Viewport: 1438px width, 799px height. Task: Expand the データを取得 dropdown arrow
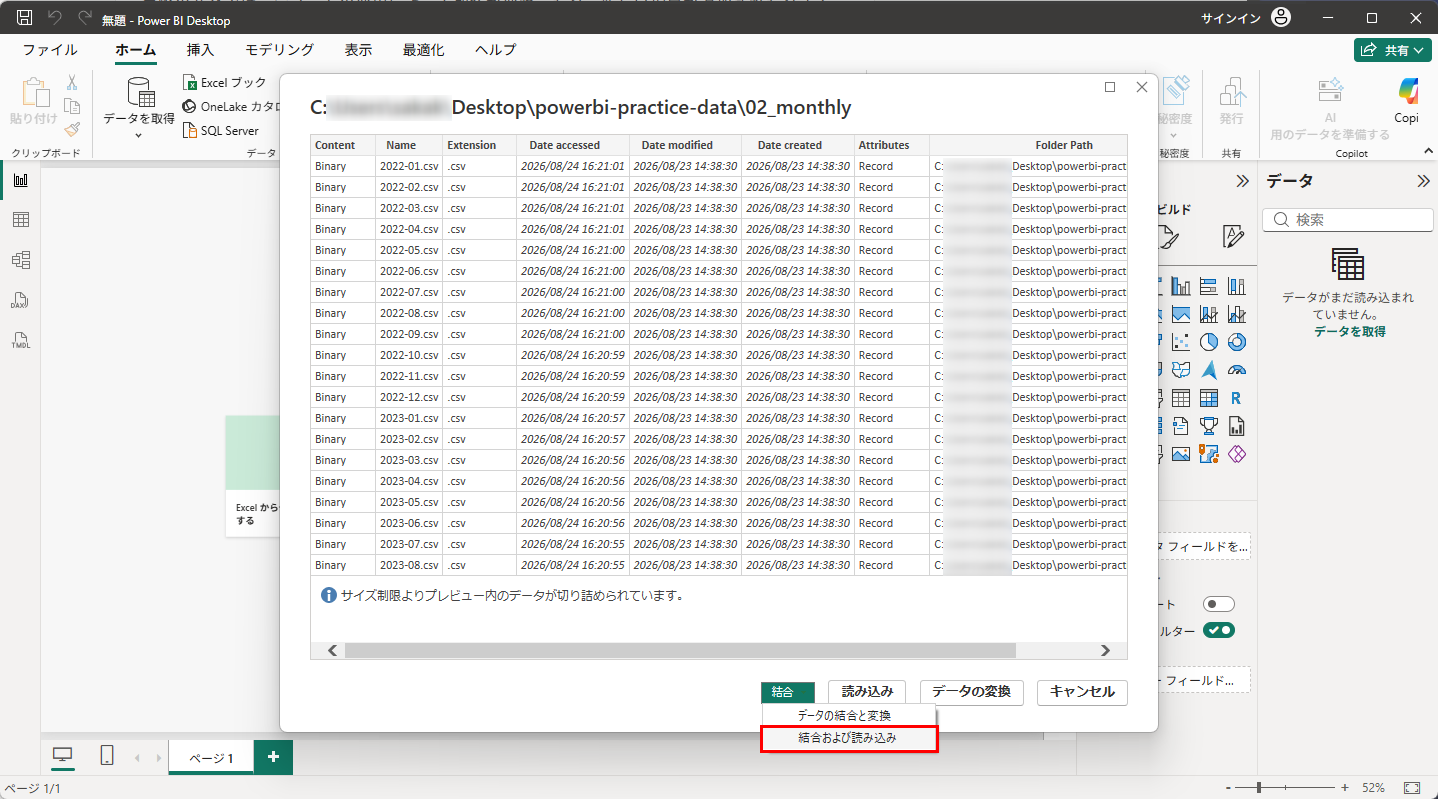(139, 135)
